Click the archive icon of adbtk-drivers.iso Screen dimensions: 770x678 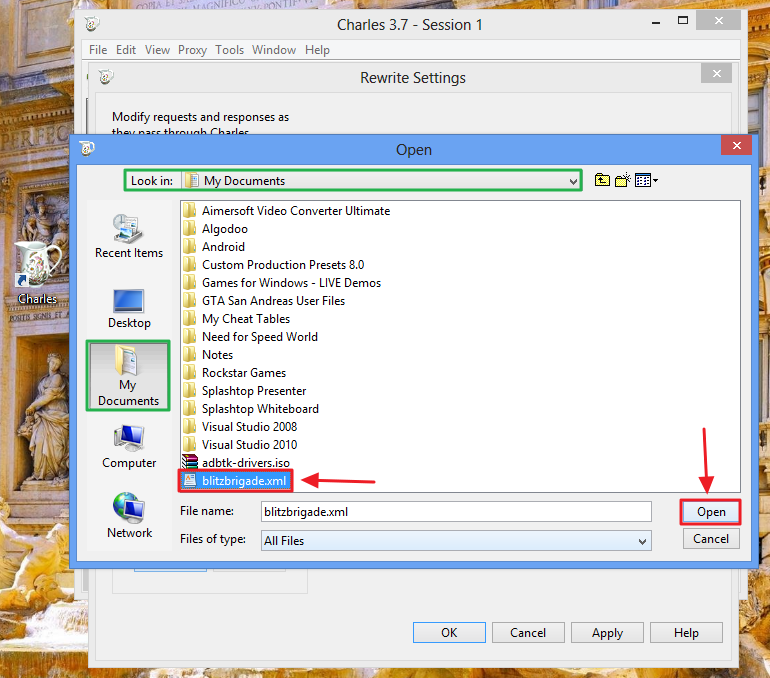[x=190, y=462]
